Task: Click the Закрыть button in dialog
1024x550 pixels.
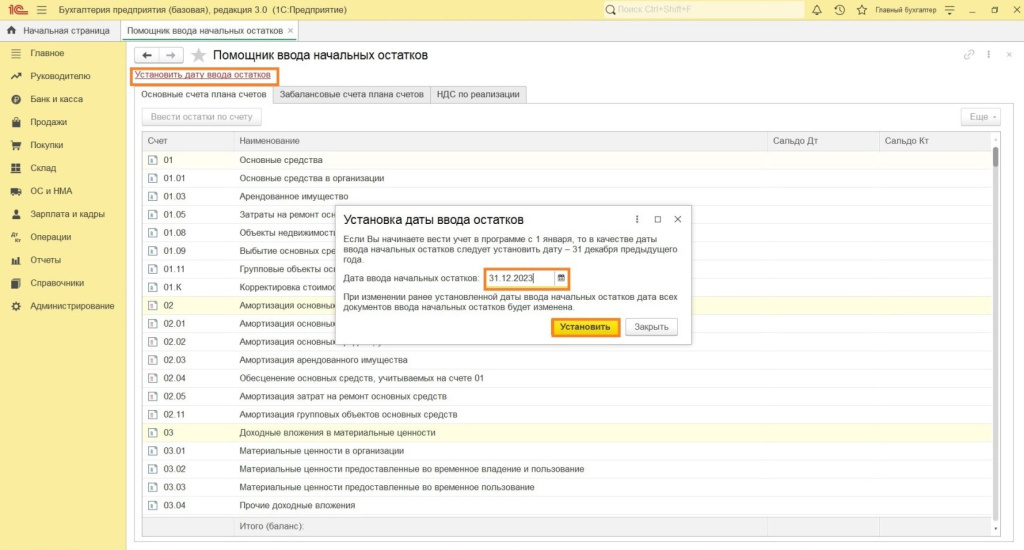Action: tap(651, 327)
